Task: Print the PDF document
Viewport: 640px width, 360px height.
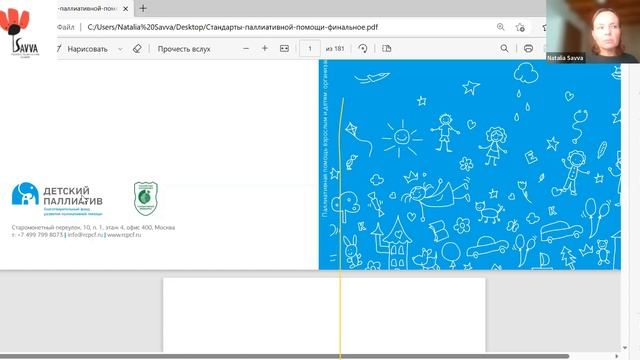Action: pos(528,48)
